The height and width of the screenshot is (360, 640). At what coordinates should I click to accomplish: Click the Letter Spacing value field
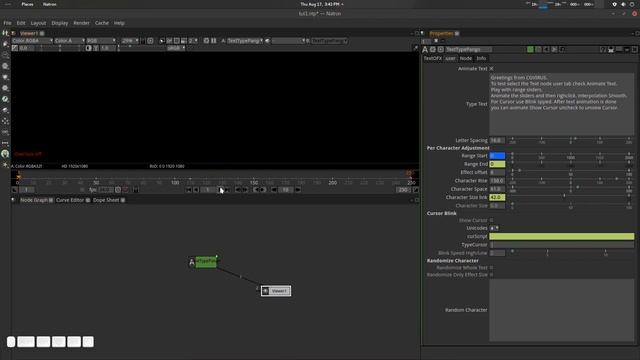point(497,140)
